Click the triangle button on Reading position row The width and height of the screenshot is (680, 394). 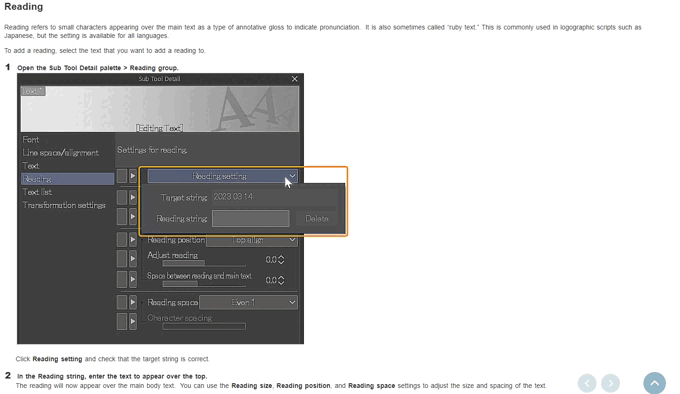[x=133, y=240]
